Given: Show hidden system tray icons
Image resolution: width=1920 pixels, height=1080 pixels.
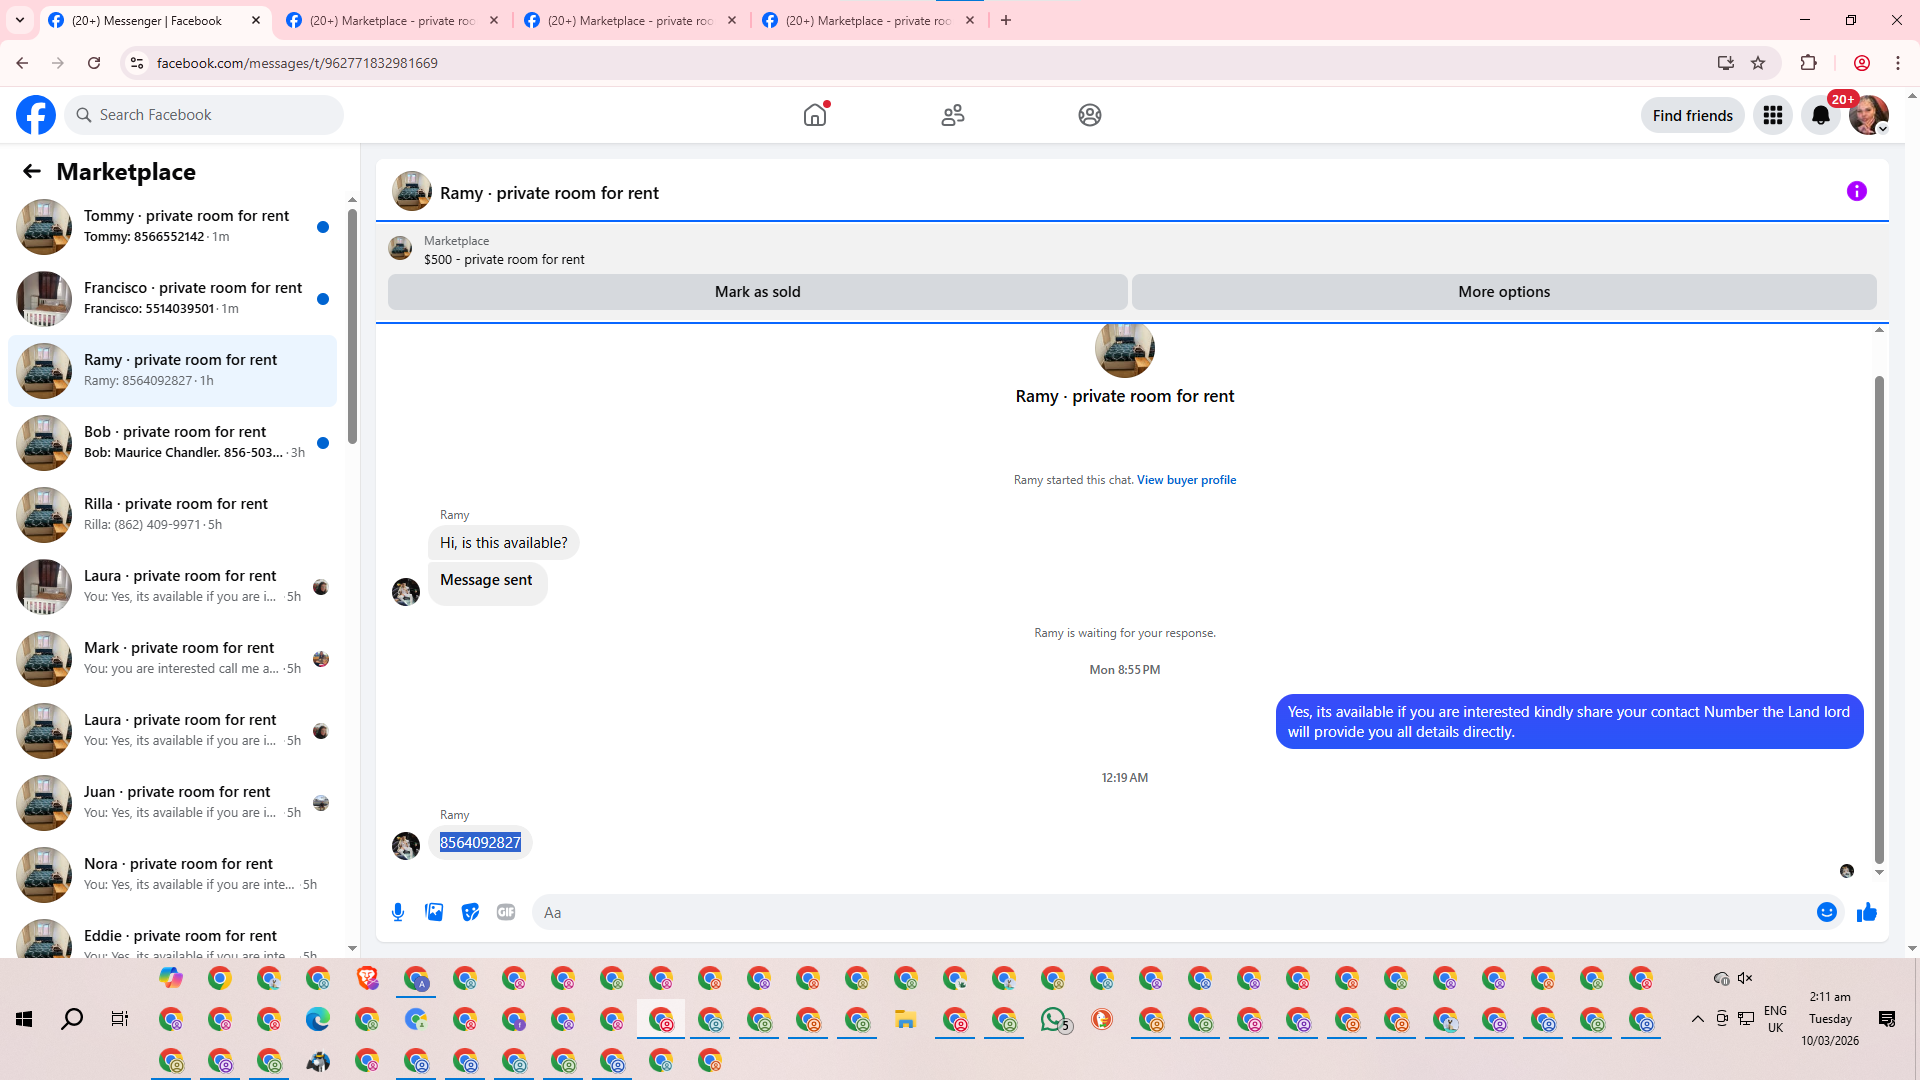Looking at the screenshot, I should coord(1697,1019).
